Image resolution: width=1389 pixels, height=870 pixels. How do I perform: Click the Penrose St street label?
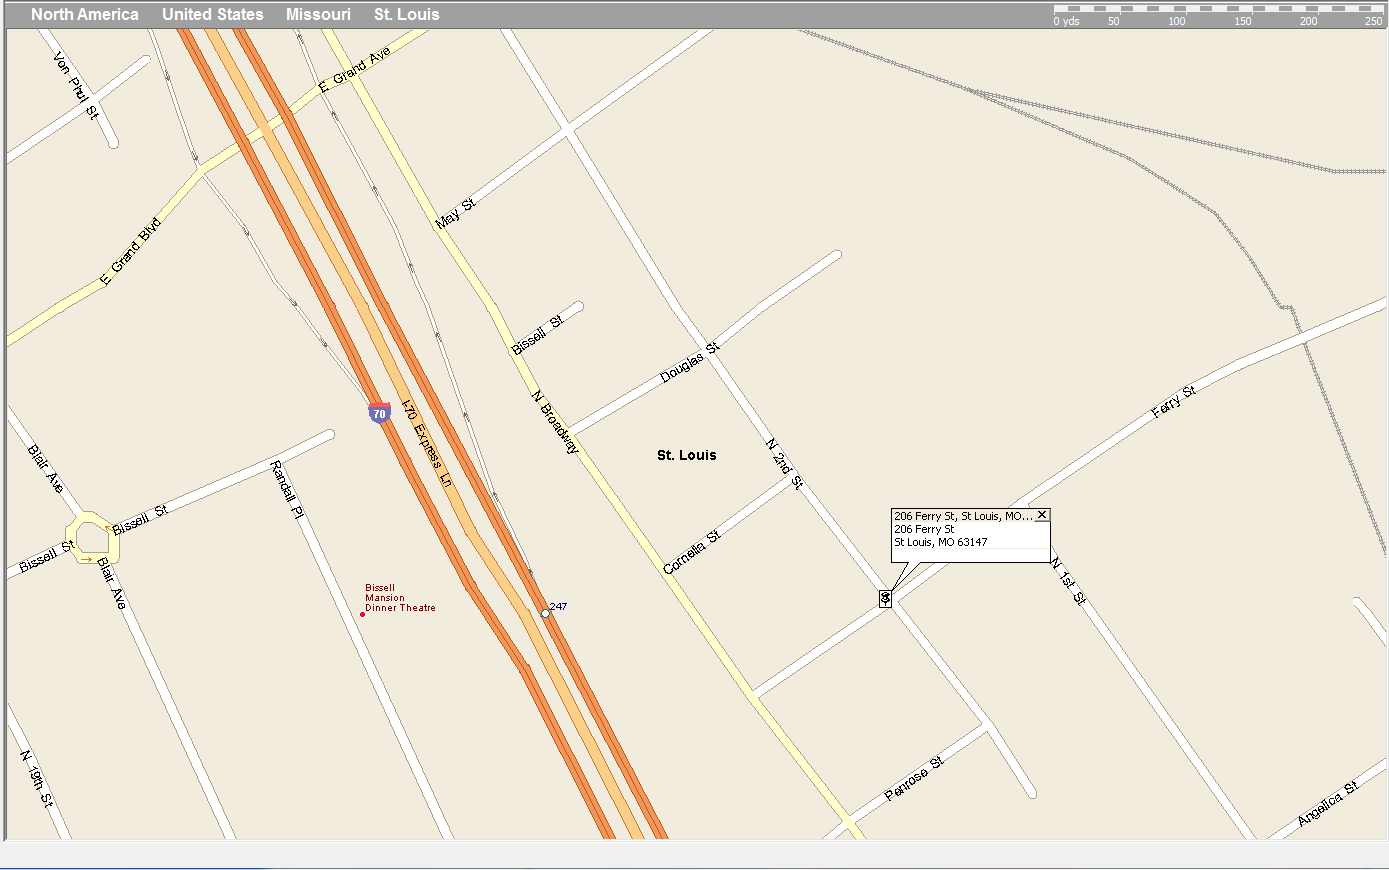914,779
